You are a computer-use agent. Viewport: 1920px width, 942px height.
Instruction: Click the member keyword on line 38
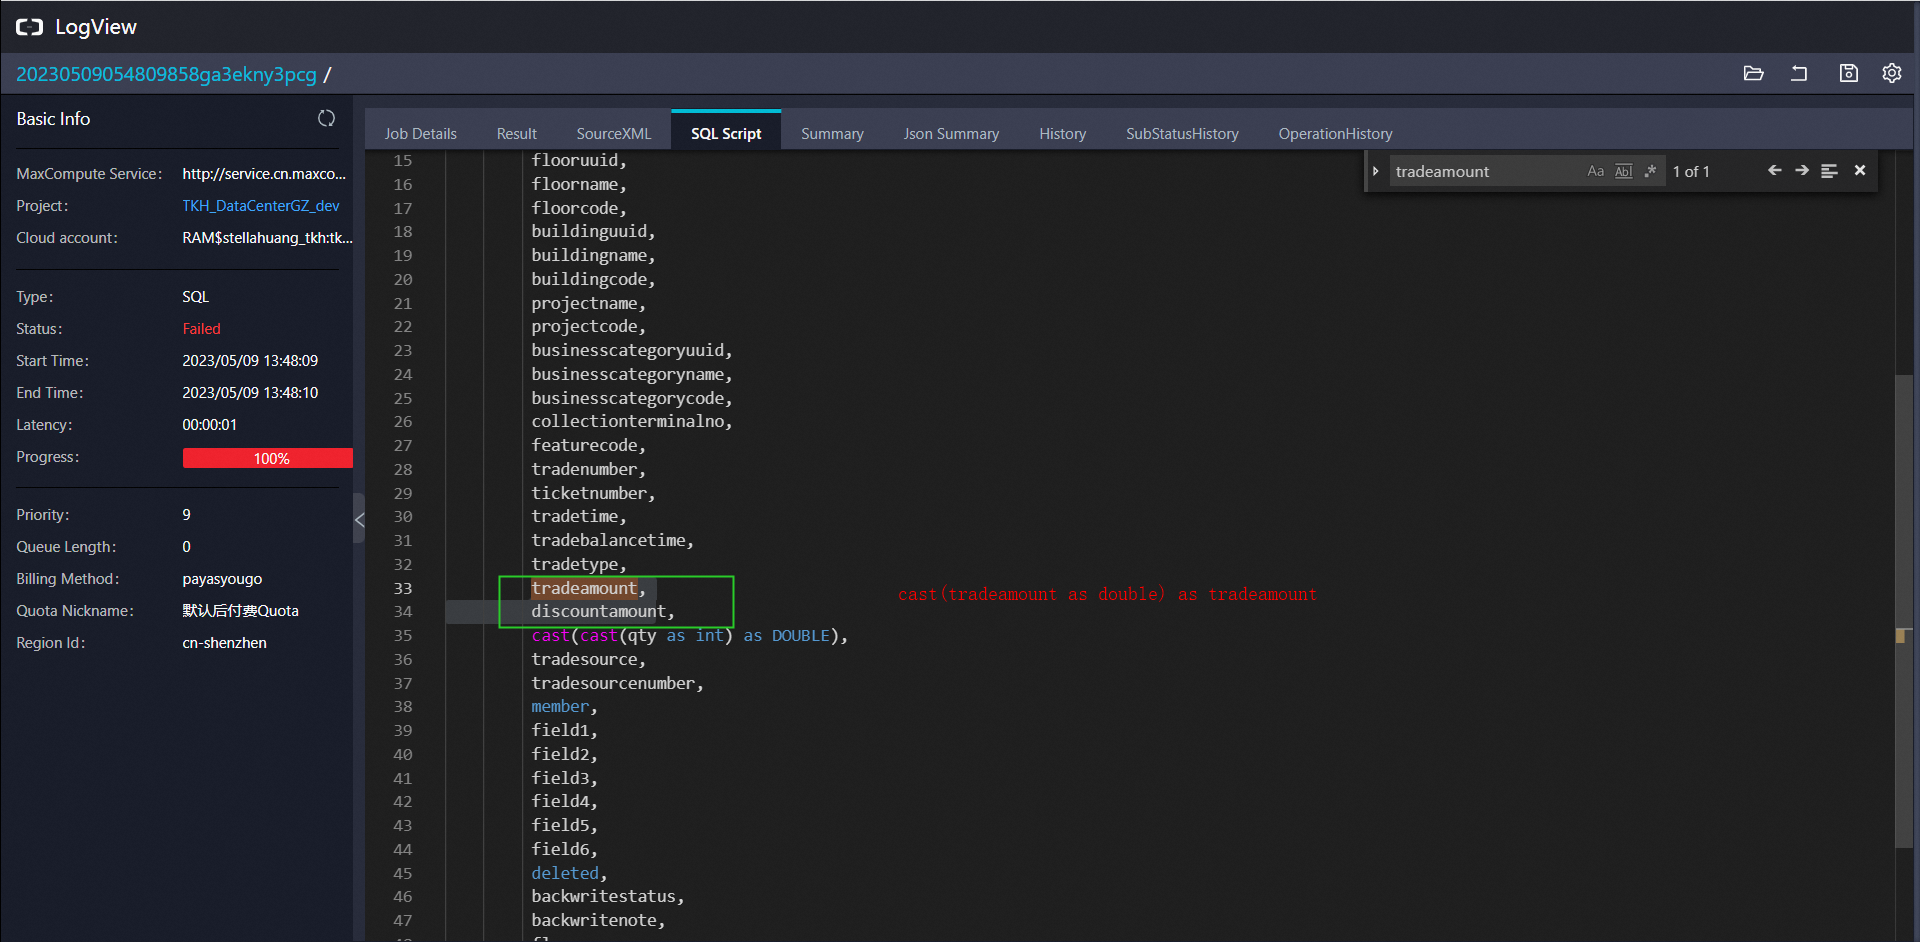point(560,707)
